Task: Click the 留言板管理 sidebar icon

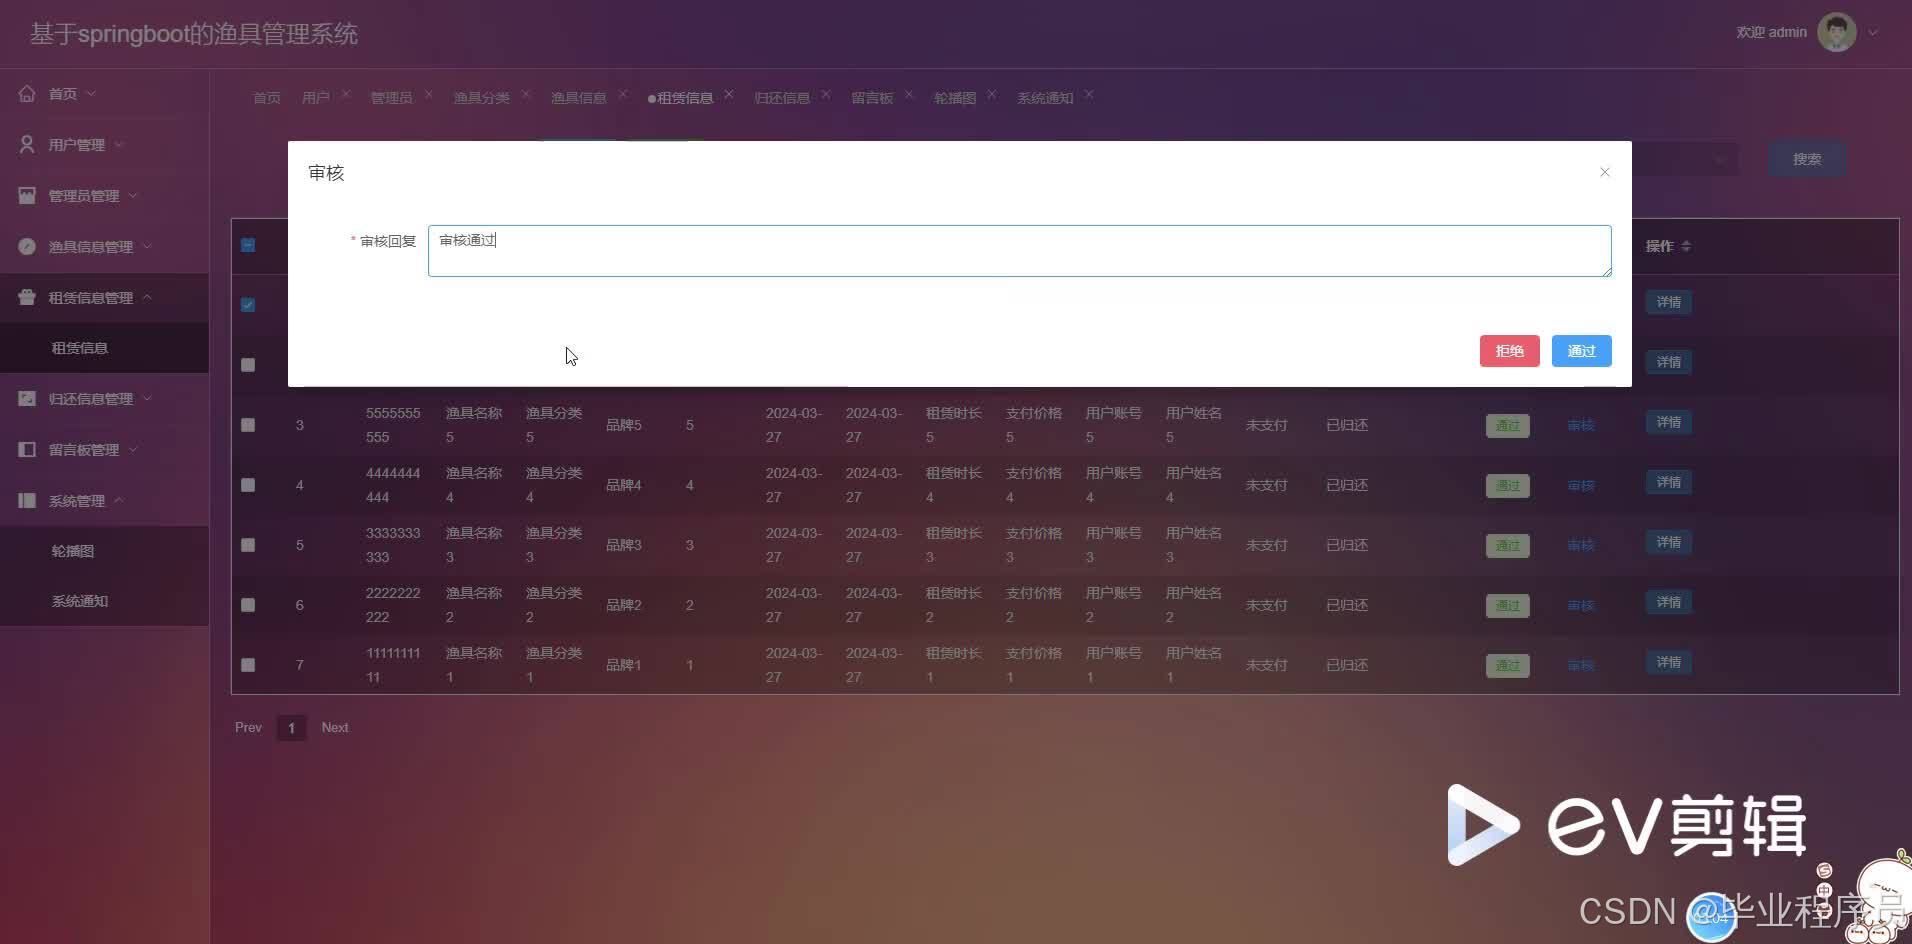Action: [x=27, y=449]
